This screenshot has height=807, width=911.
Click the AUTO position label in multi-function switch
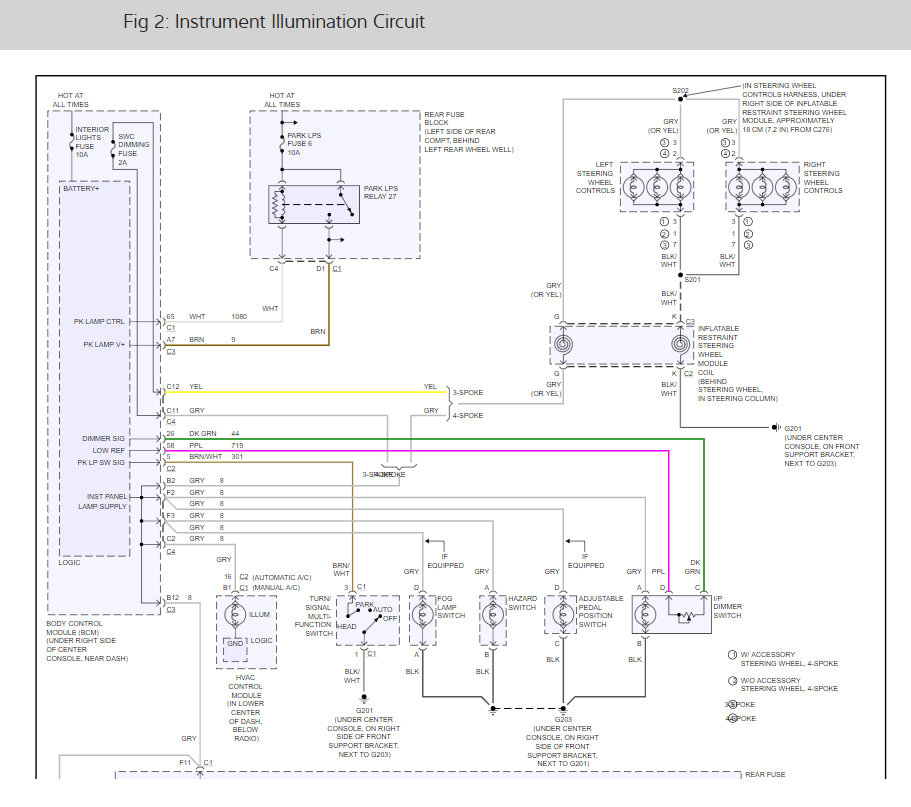pos(382,609)
